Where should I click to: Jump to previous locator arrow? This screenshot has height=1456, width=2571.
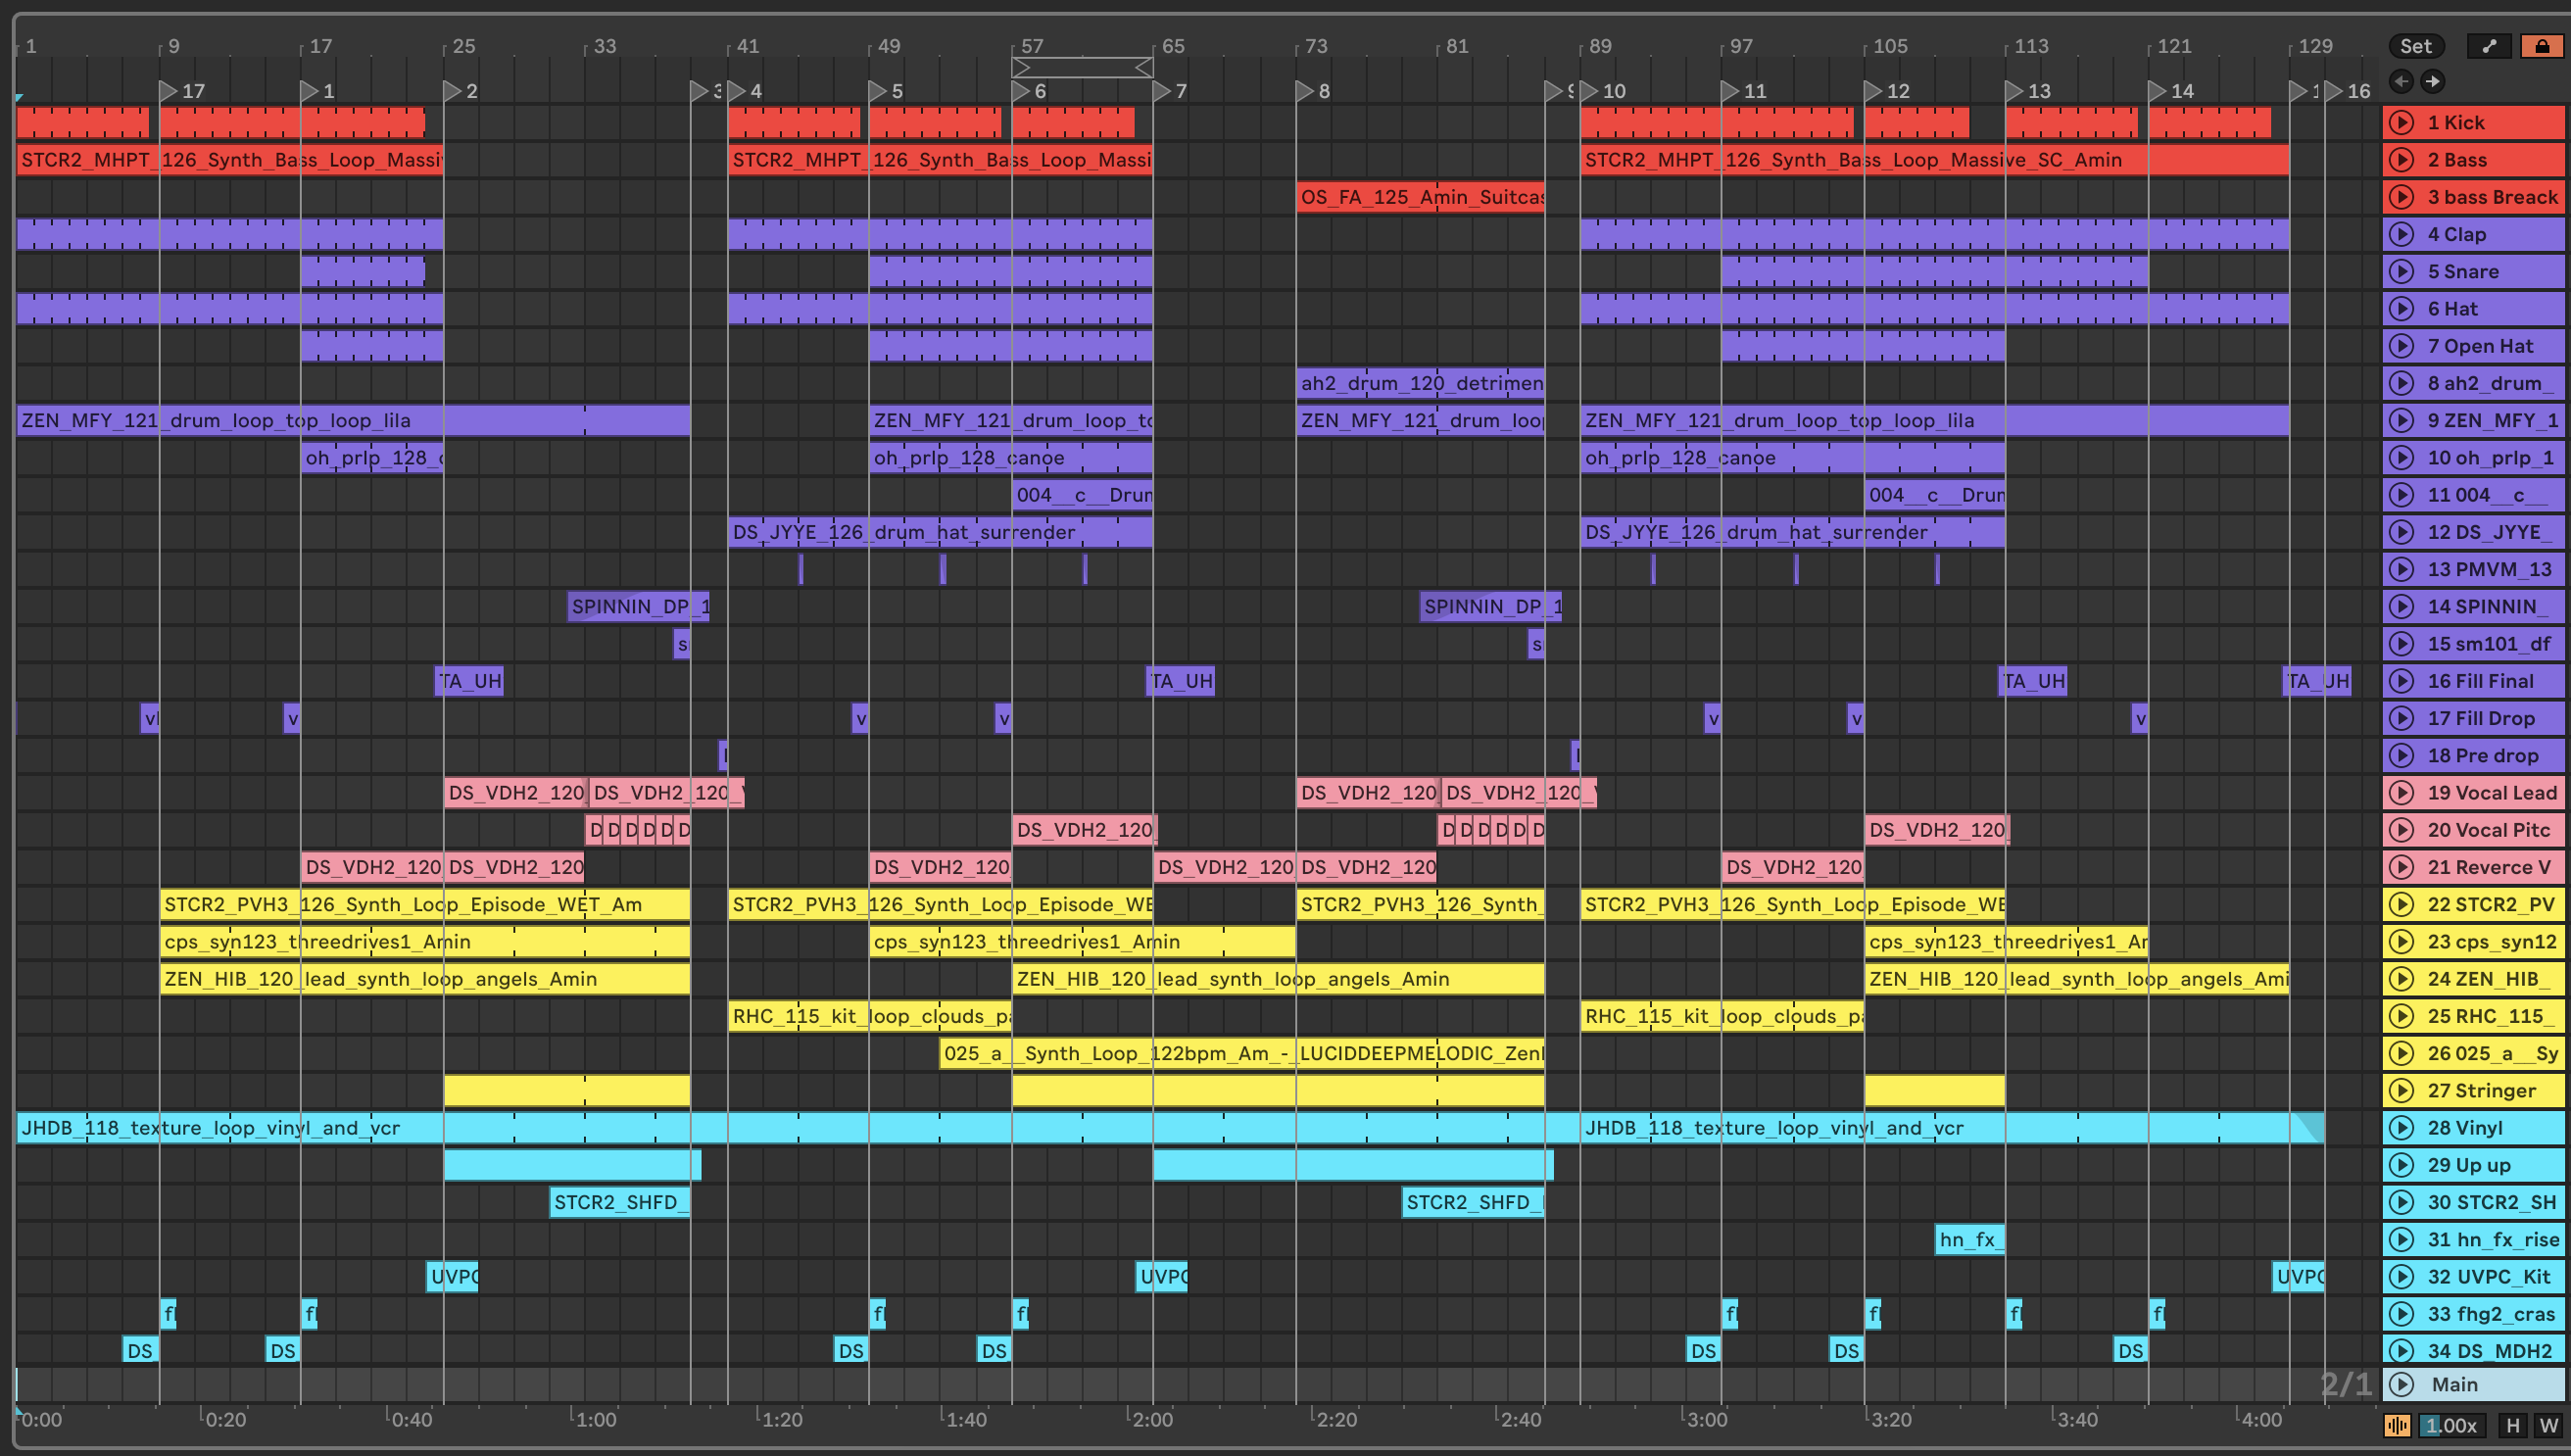(2401, 81)
